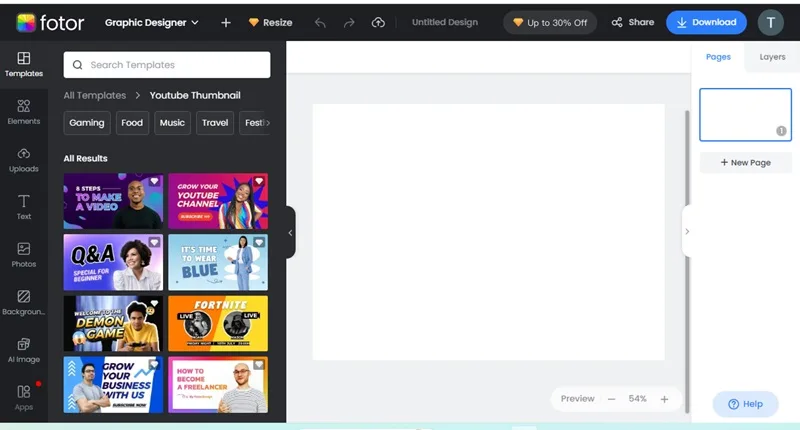Viewport: 800px width, 430px height.
Task: Select the Text tool in sidebar
Action: tap(23, 207)
